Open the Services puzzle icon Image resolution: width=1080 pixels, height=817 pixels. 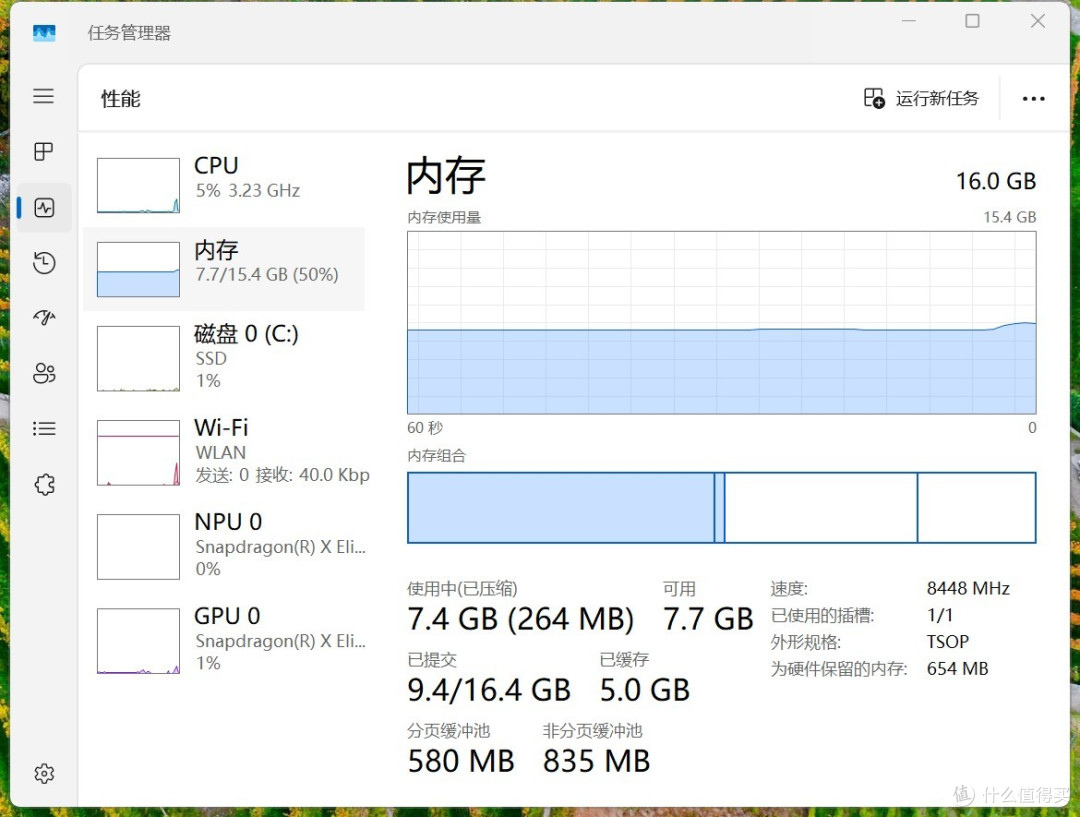point(44,484)
